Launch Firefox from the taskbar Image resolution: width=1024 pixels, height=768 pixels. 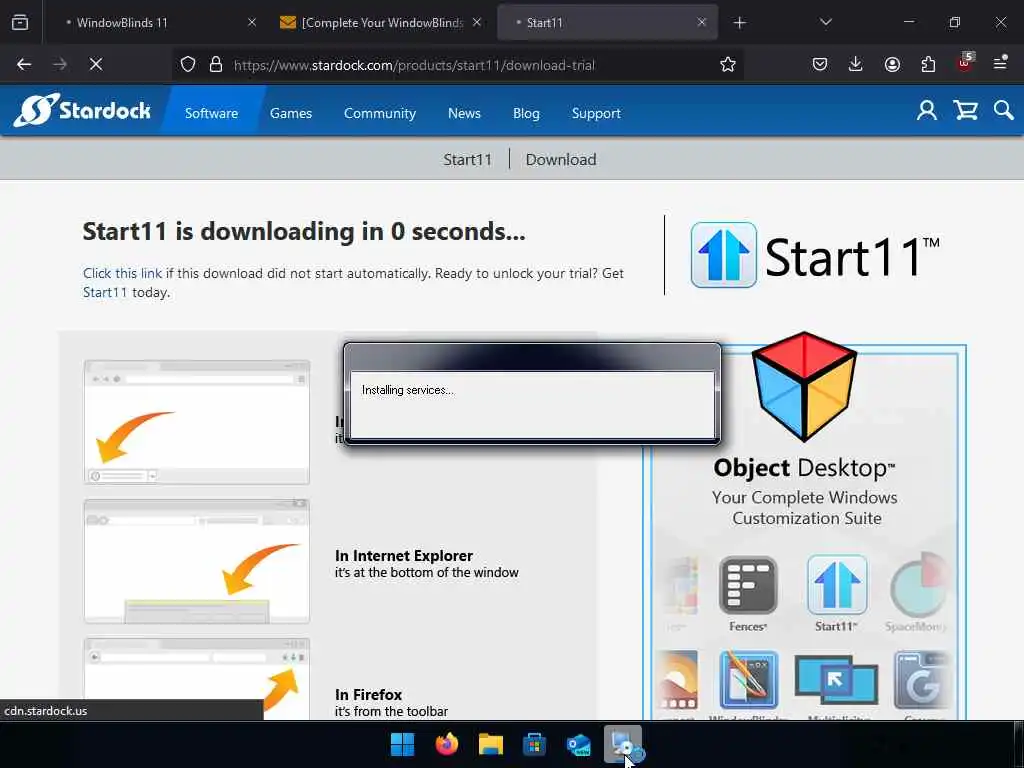click(x=447, y=744)
